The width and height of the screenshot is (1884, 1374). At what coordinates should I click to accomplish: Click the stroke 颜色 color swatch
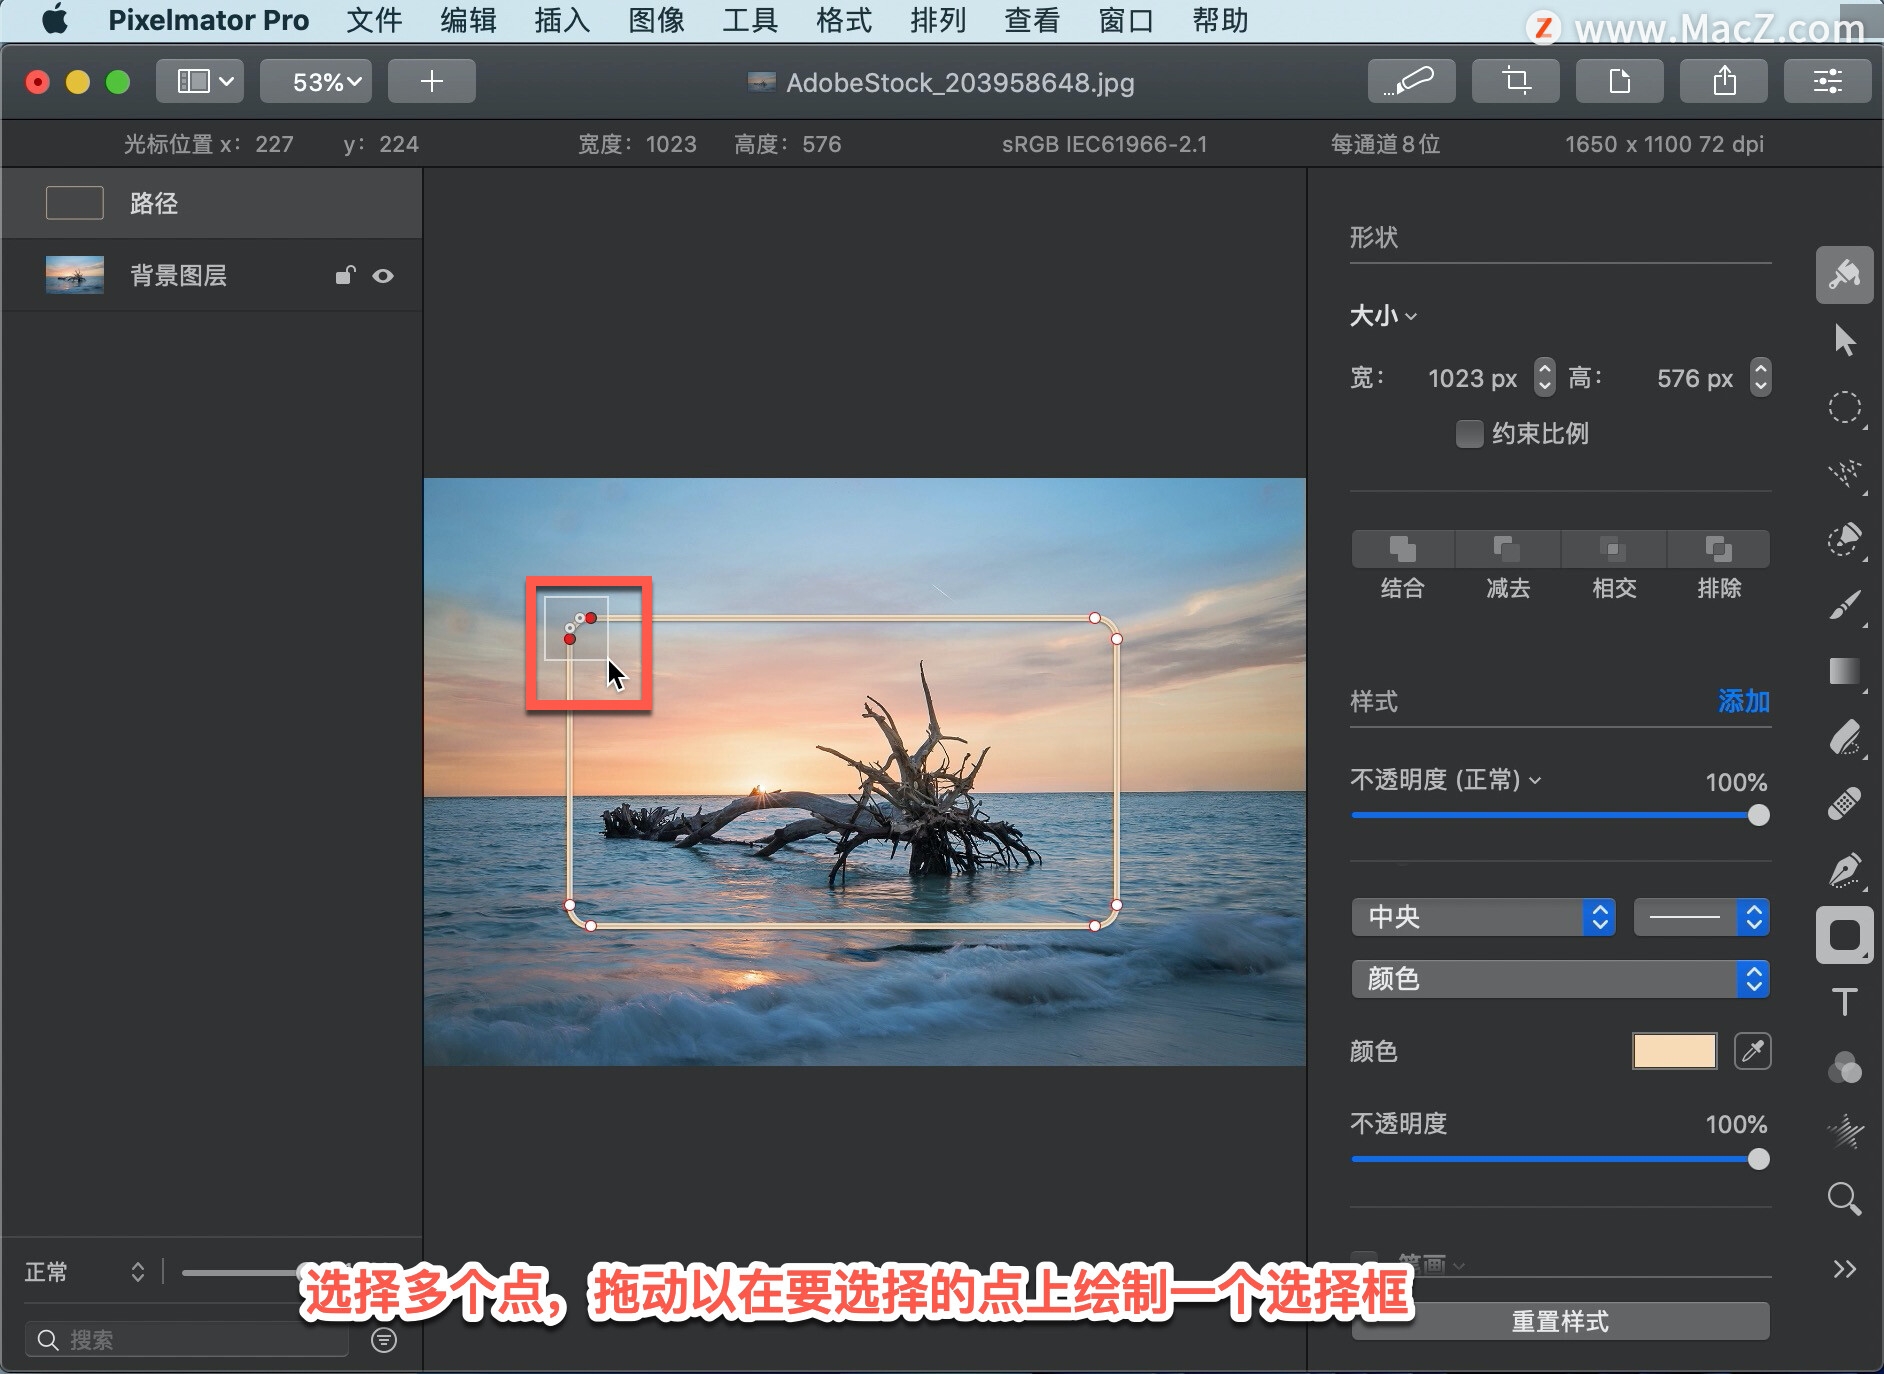click(x=1674, y=1051)
